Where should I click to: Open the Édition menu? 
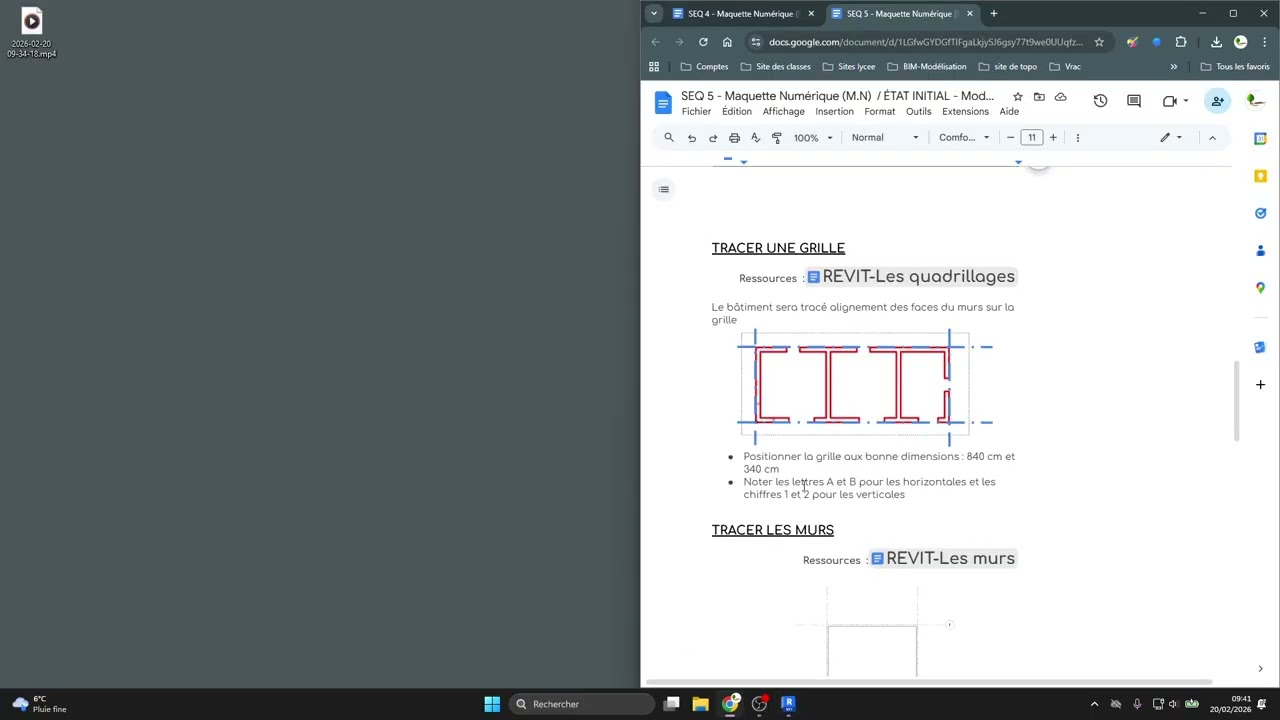click(737, 112)
